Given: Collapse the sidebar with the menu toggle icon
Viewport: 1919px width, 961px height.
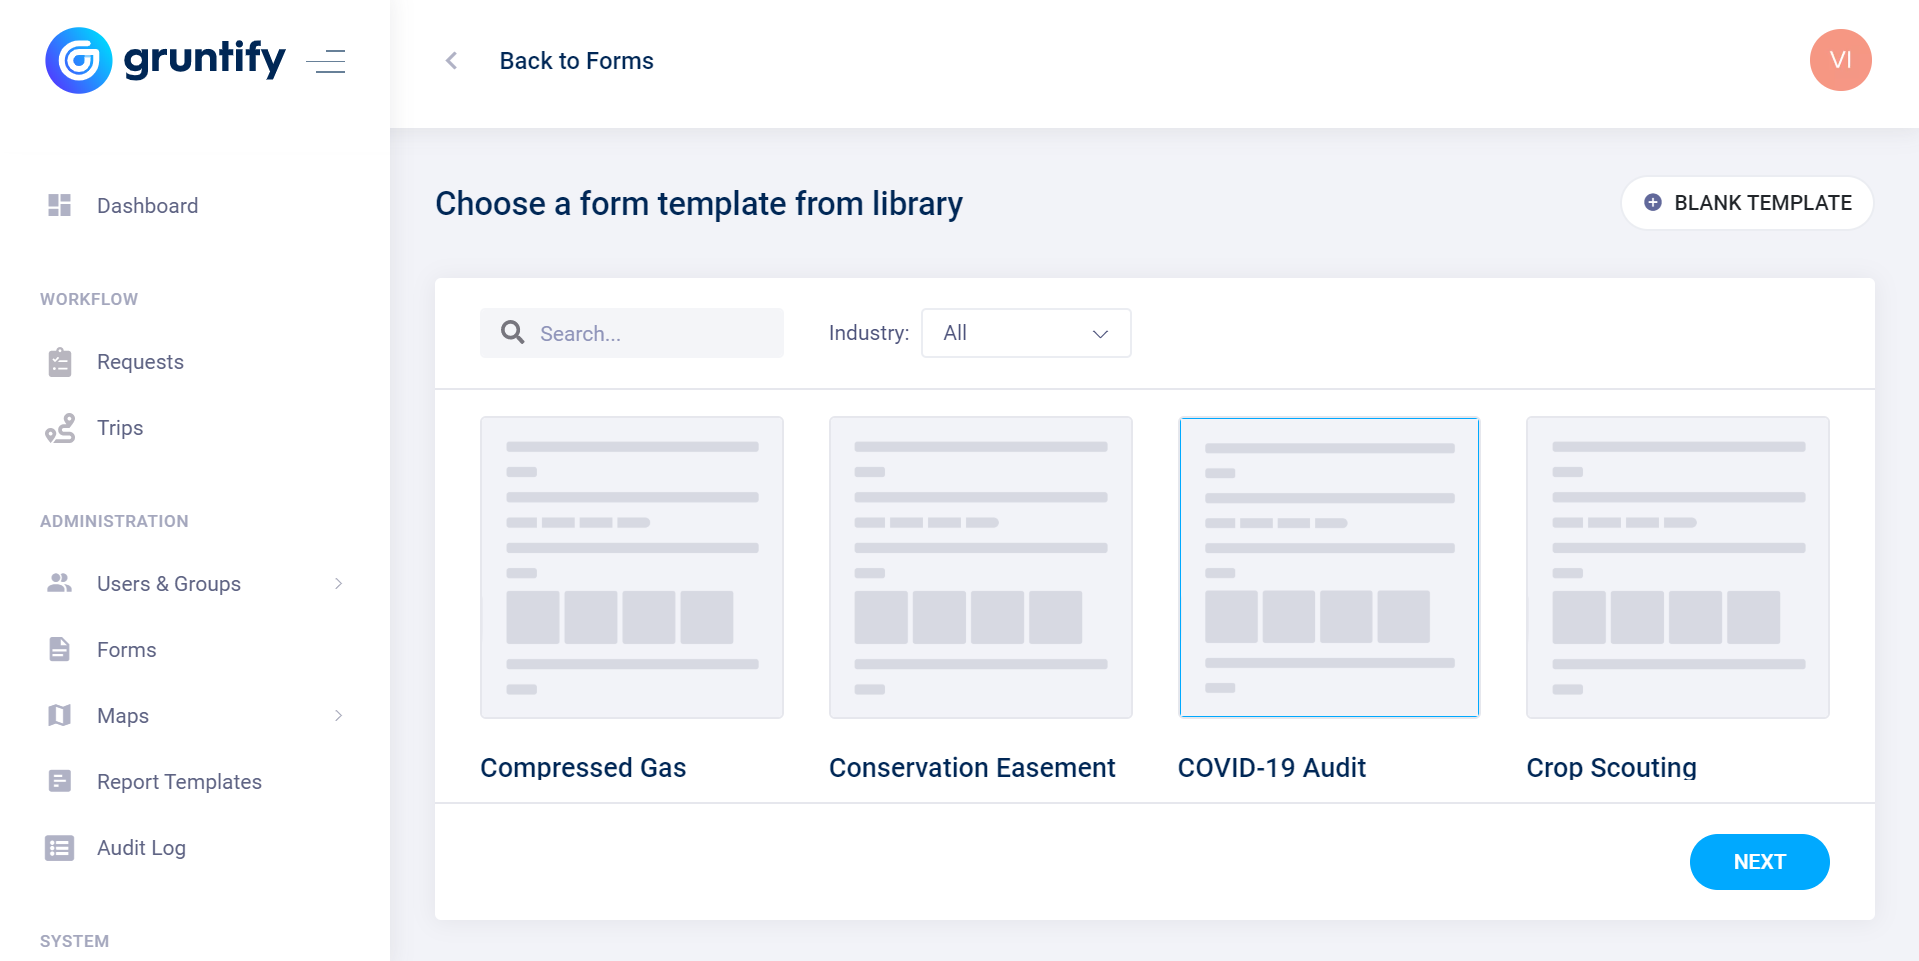Looking at the screenshot, I should tap(326, 61).
